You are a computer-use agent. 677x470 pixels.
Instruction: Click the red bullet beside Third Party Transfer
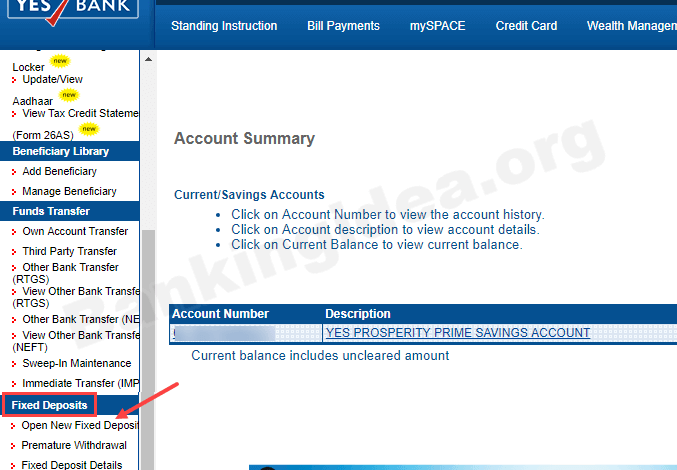(x=14, y=252)
